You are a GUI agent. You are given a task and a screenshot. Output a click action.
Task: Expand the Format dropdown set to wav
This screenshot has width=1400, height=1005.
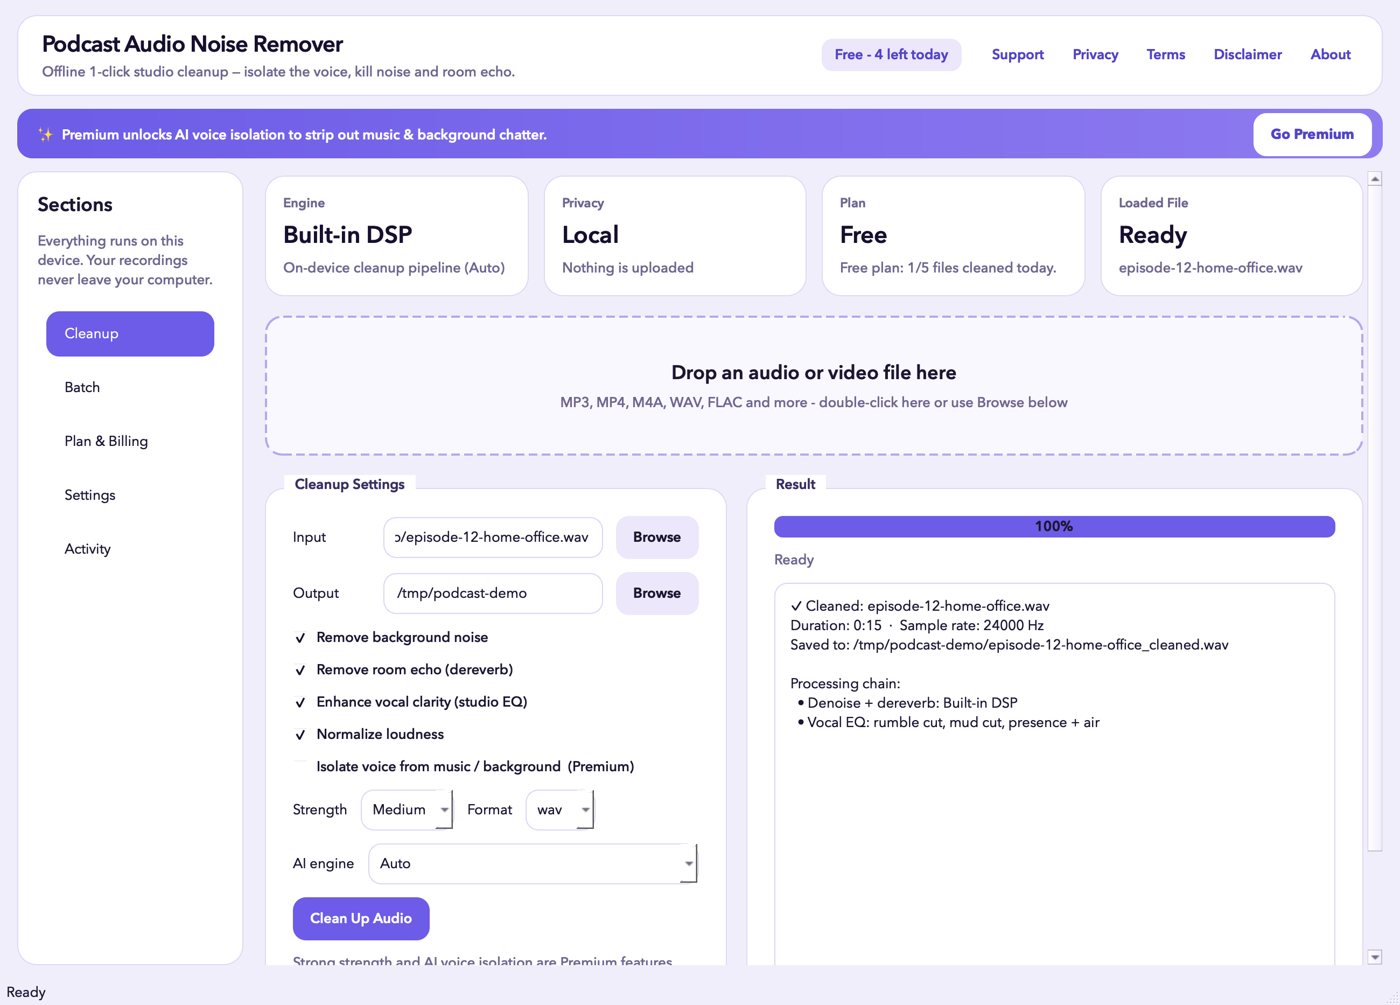(x=560, y=810)
